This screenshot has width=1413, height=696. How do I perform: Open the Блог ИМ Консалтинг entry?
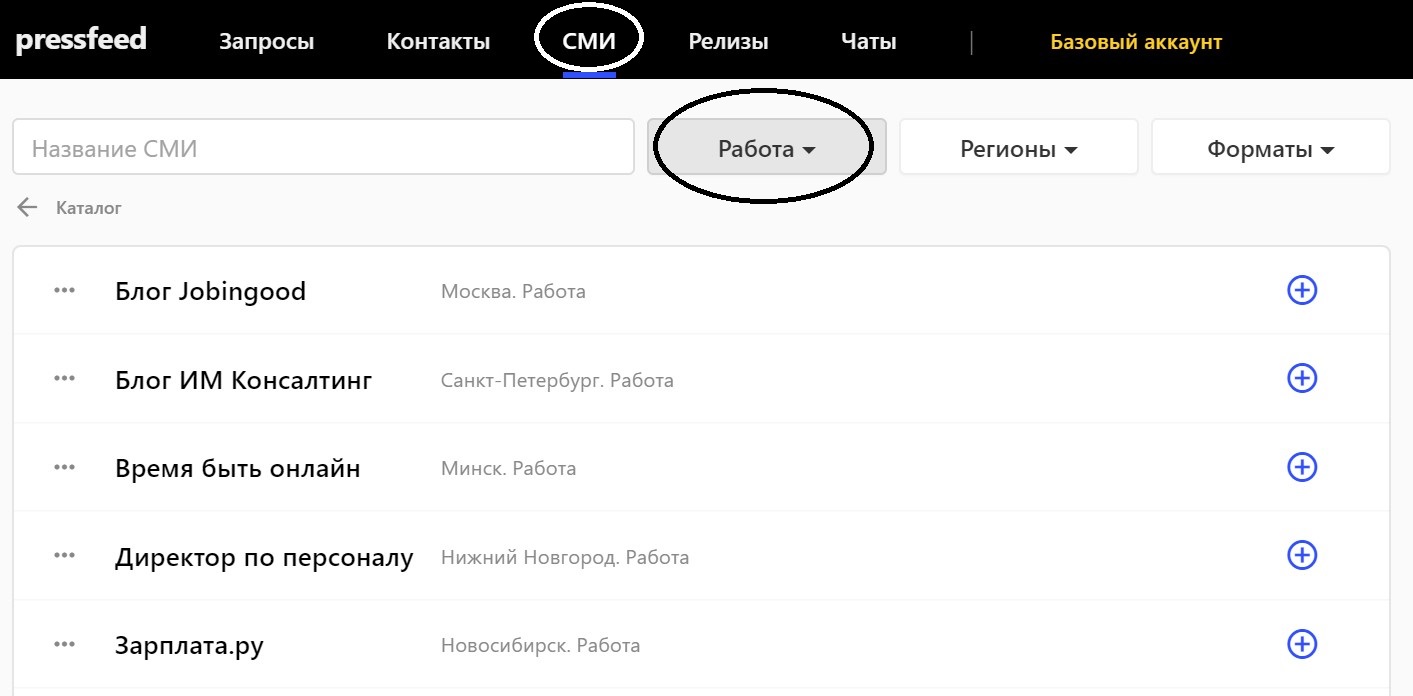pyautogui.click(x=244, y=380)
